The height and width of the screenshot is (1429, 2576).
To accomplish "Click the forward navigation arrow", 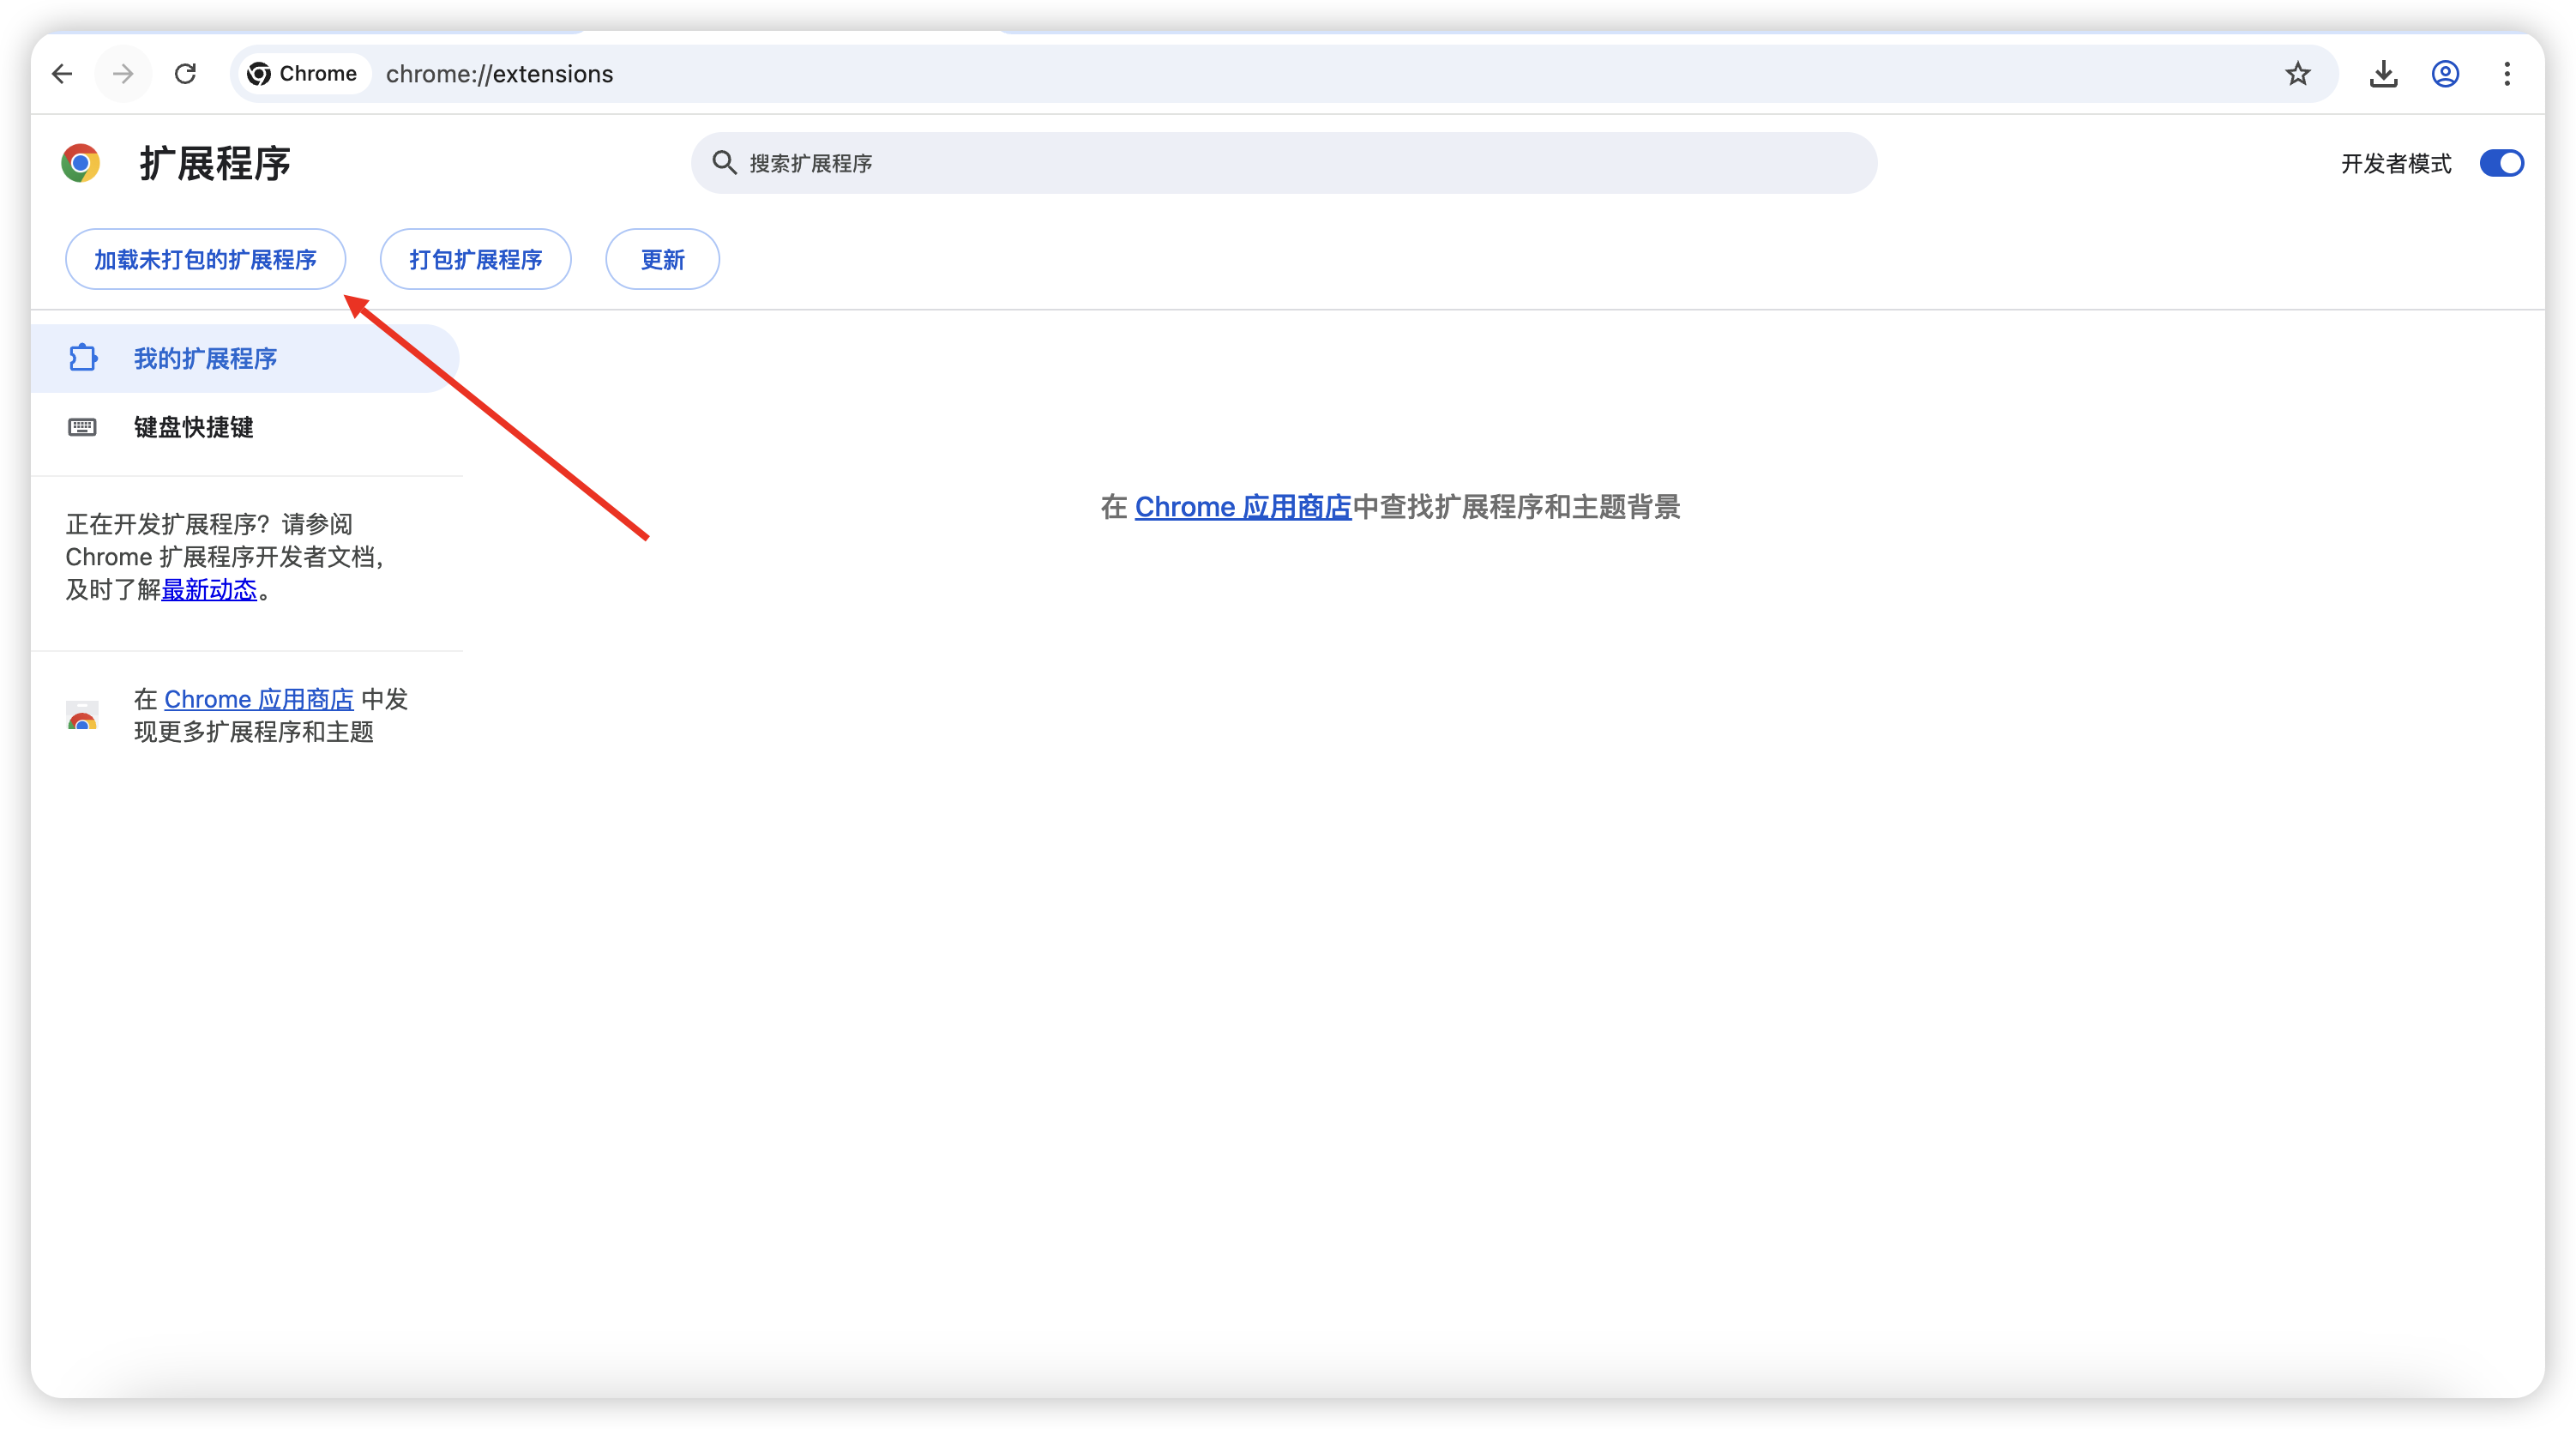I will click(123, 74).
